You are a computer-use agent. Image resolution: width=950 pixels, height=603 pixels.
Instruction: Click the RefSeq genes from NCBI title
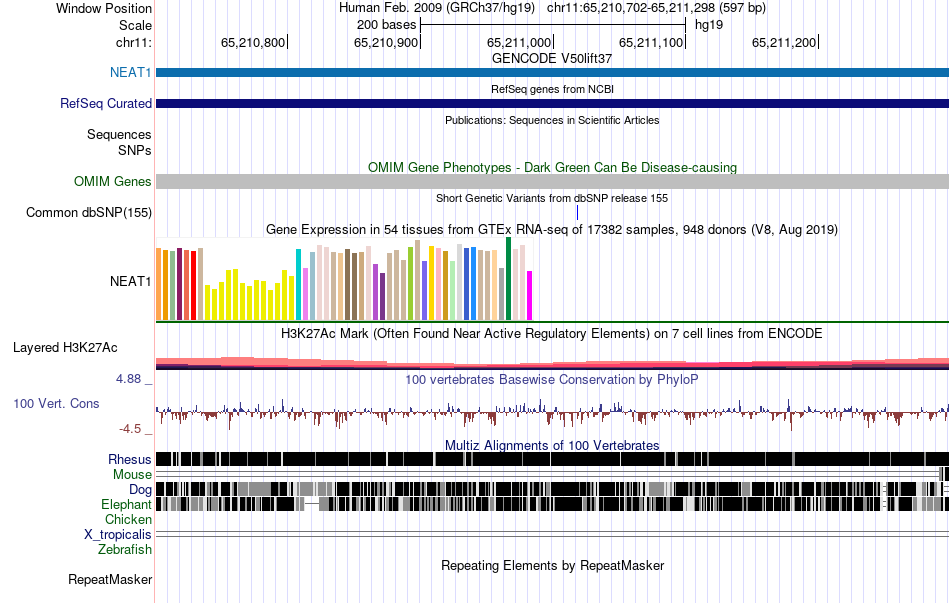tap(553, 89)
